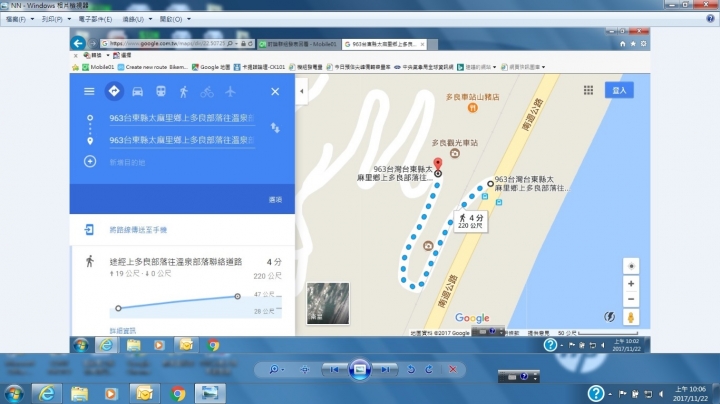Open the Mobile01 bookmark
The width and height of the screenshot is (720, 404).
pyautogui.click(x=98, y=67)
